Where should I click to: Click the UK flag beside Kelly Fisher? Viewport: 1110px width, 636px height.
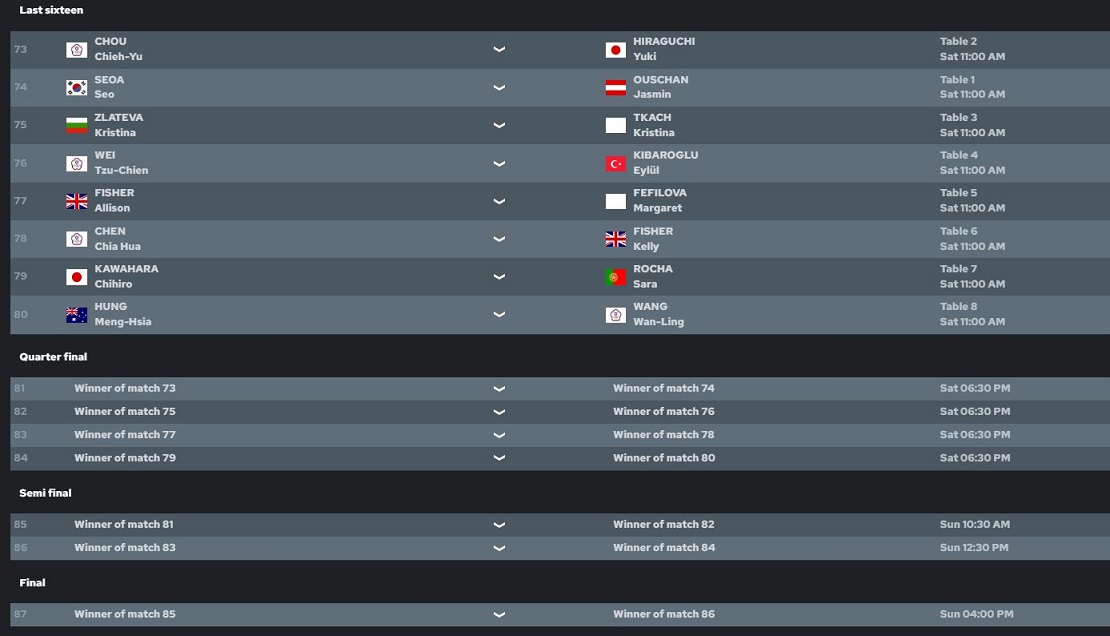pyautogui.click(x=616, y=239)
